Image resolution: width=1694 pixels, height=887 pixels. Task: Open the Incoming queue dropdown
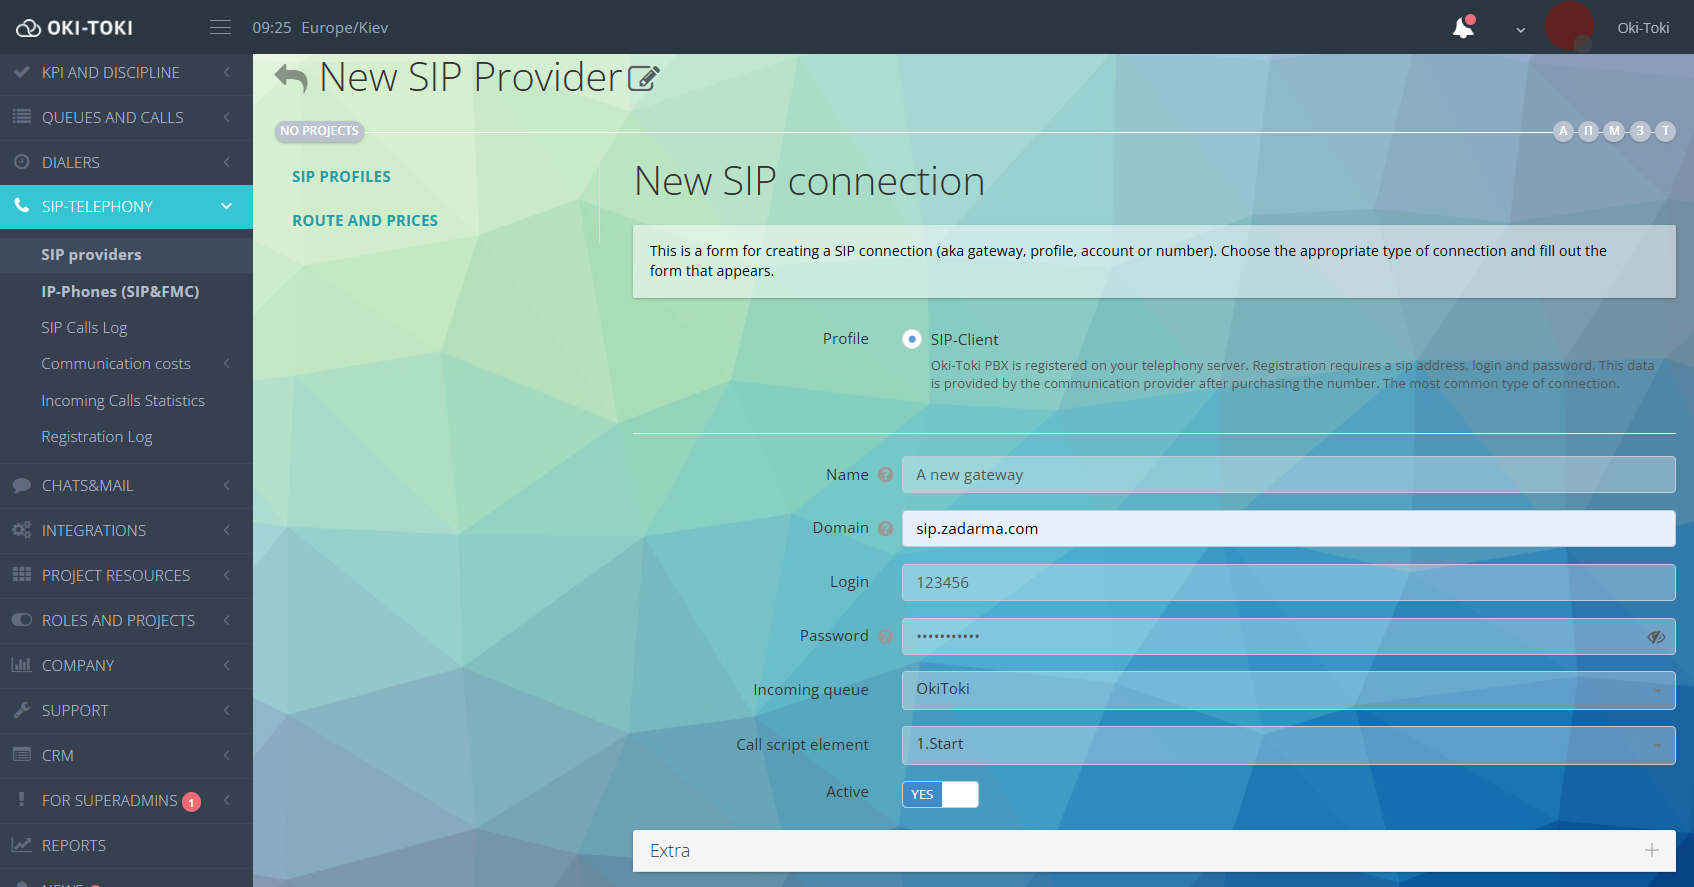pos(1287,690)
